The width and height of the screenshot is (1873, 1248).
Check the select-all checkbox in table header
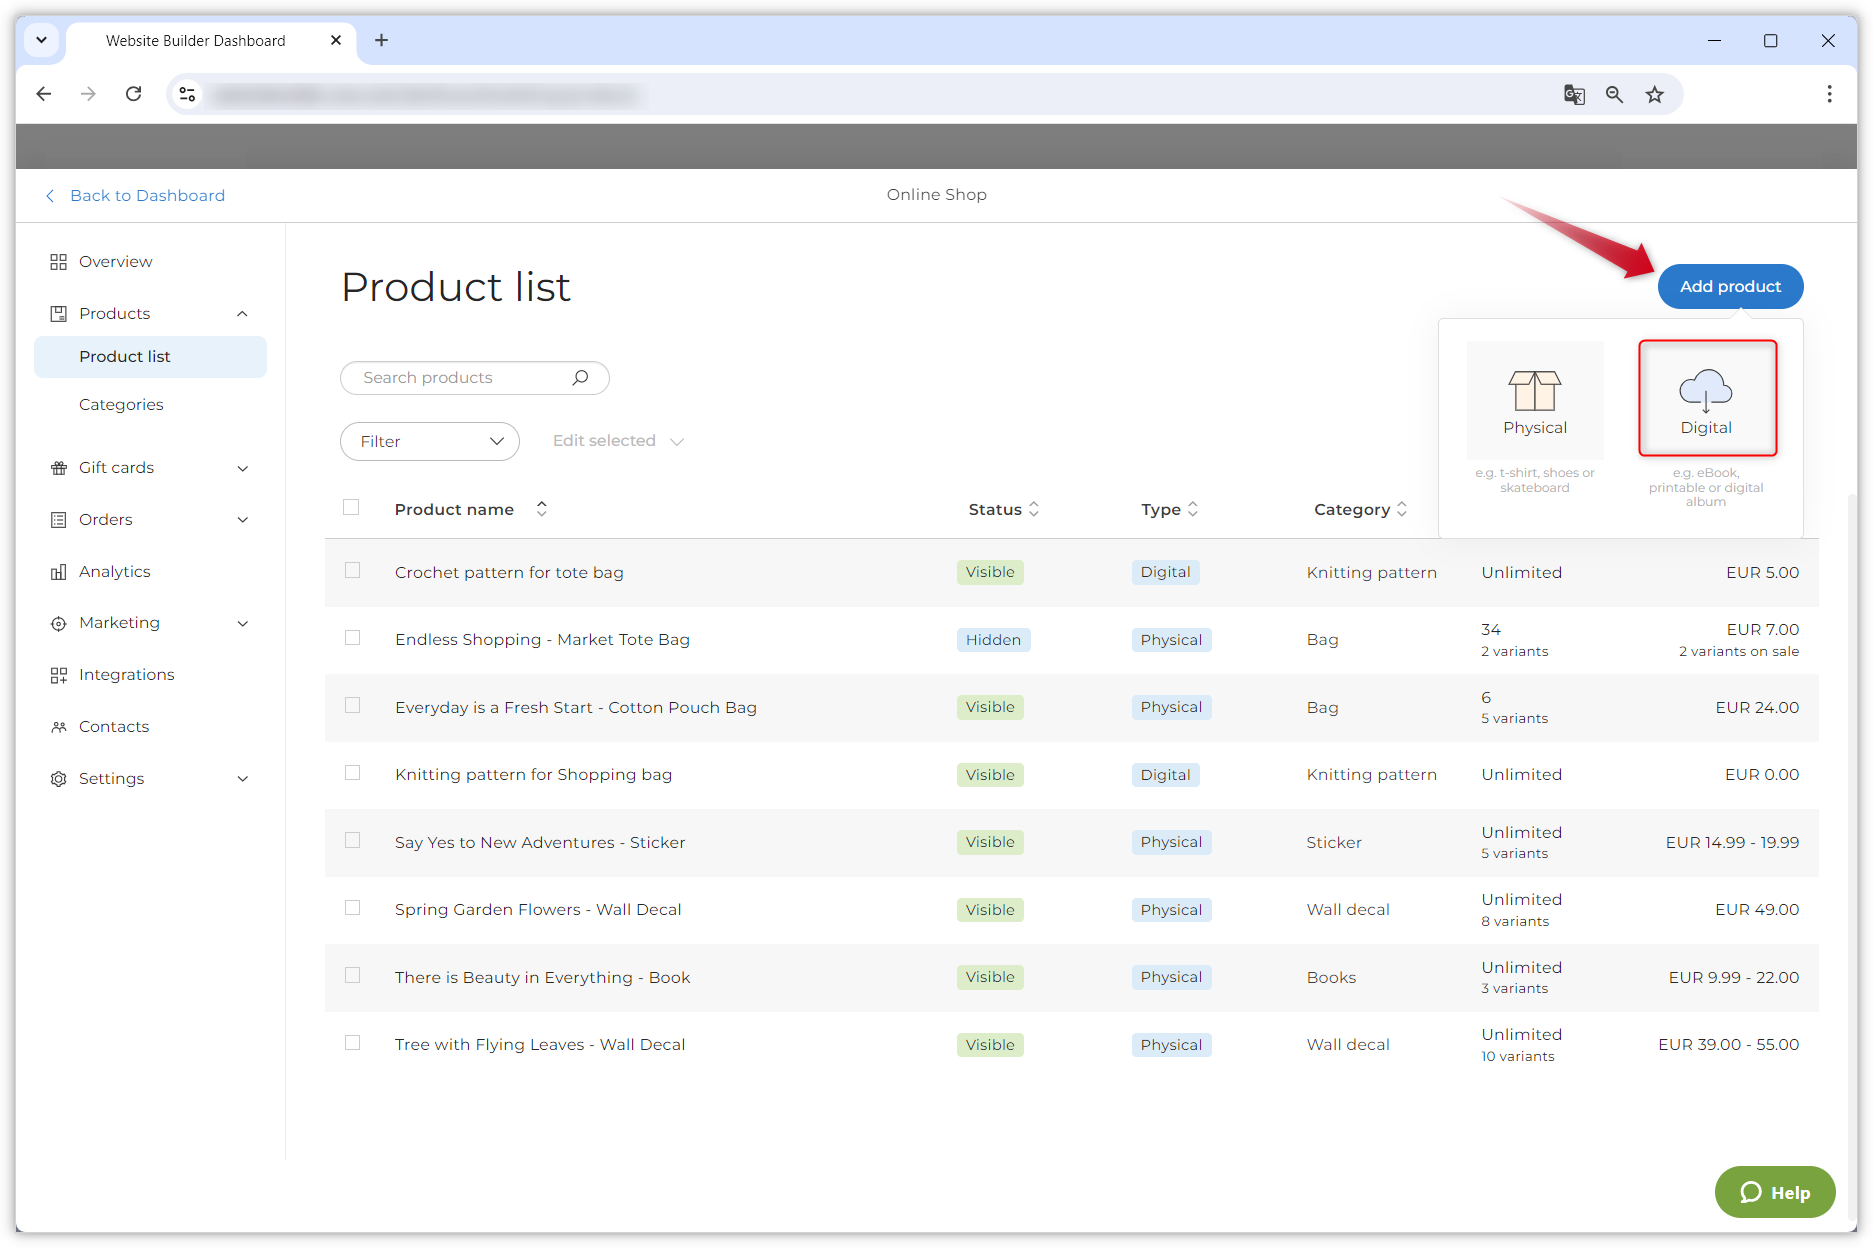(x=351, y=508)
